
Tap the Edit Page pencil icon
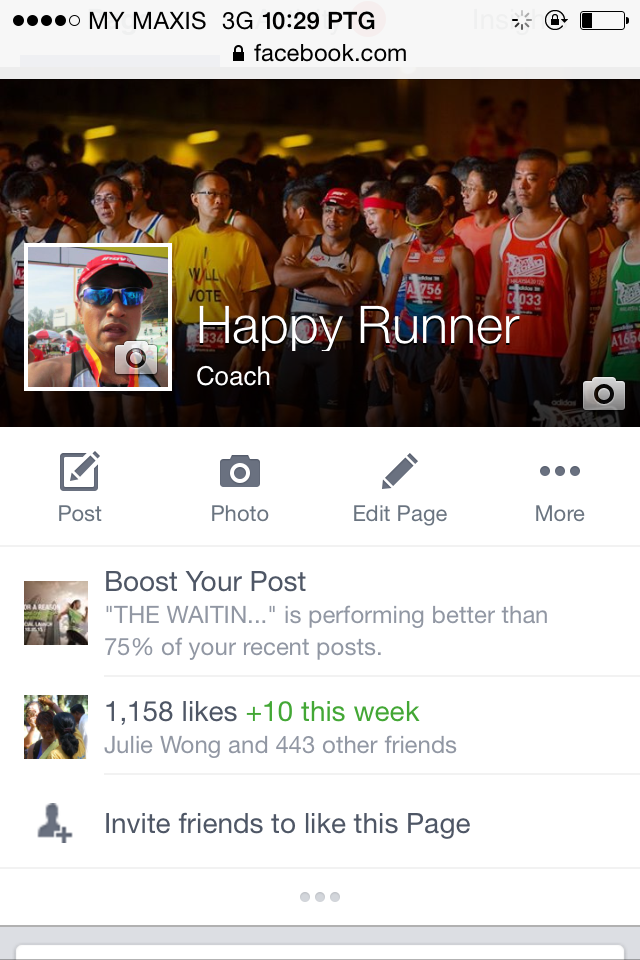tap(400, 471)
